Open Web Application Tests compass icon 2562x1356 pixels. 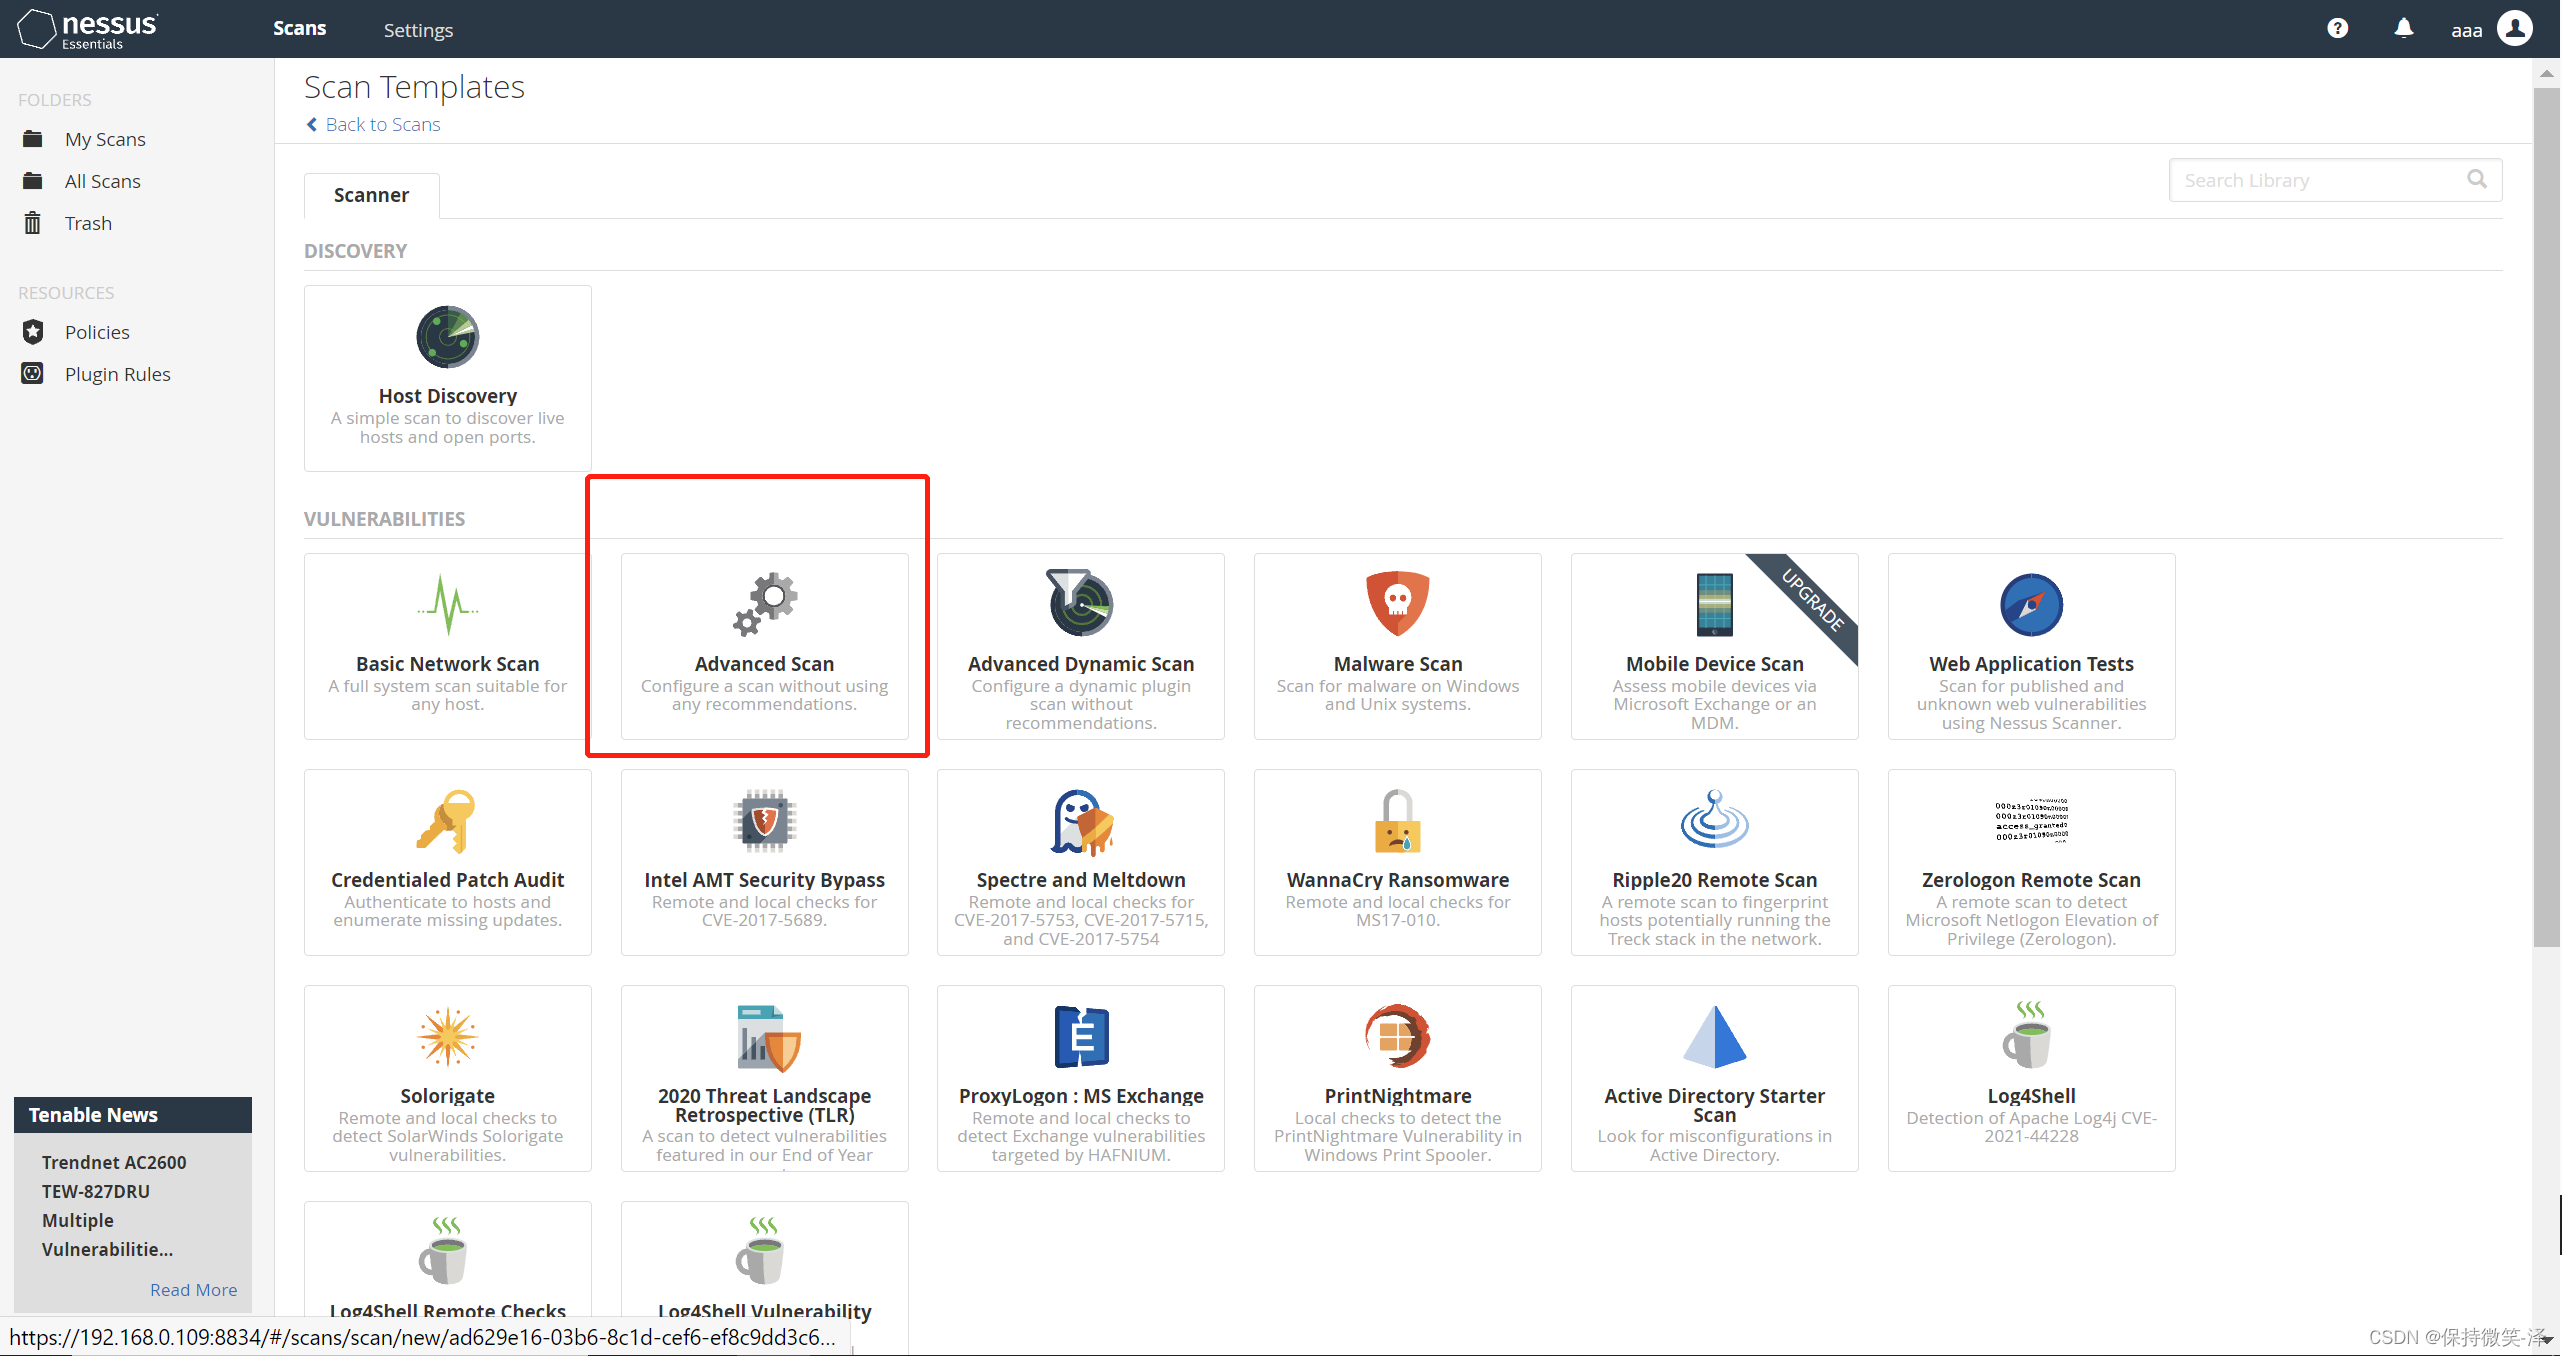point(2030,605)
